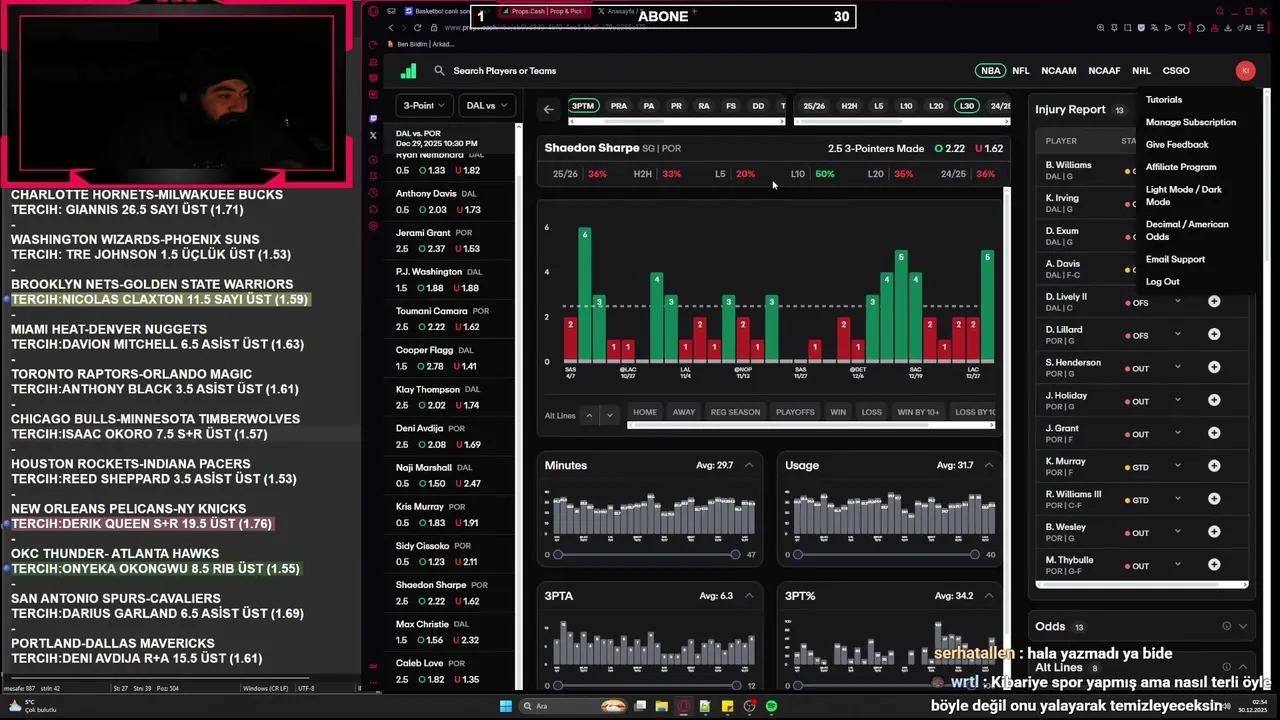Add S. Henderson with plus icon
The height and width of the screenshot is (720, 1280).
point(1214,367)
